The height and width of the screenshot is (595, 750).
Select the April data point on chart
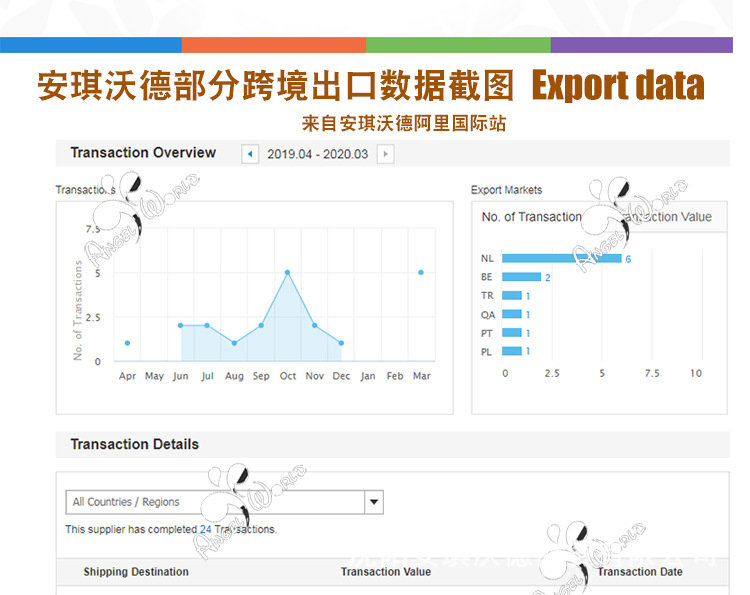coord(127,343)
